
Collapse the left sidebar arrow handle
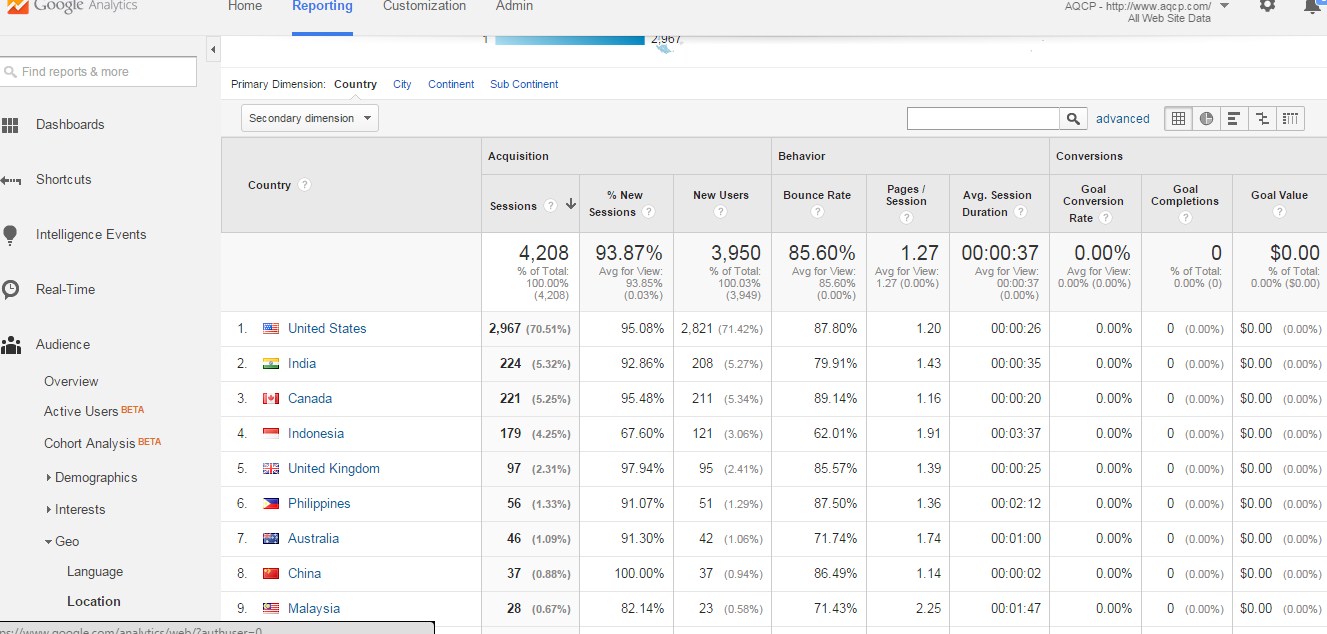(213, 49)
